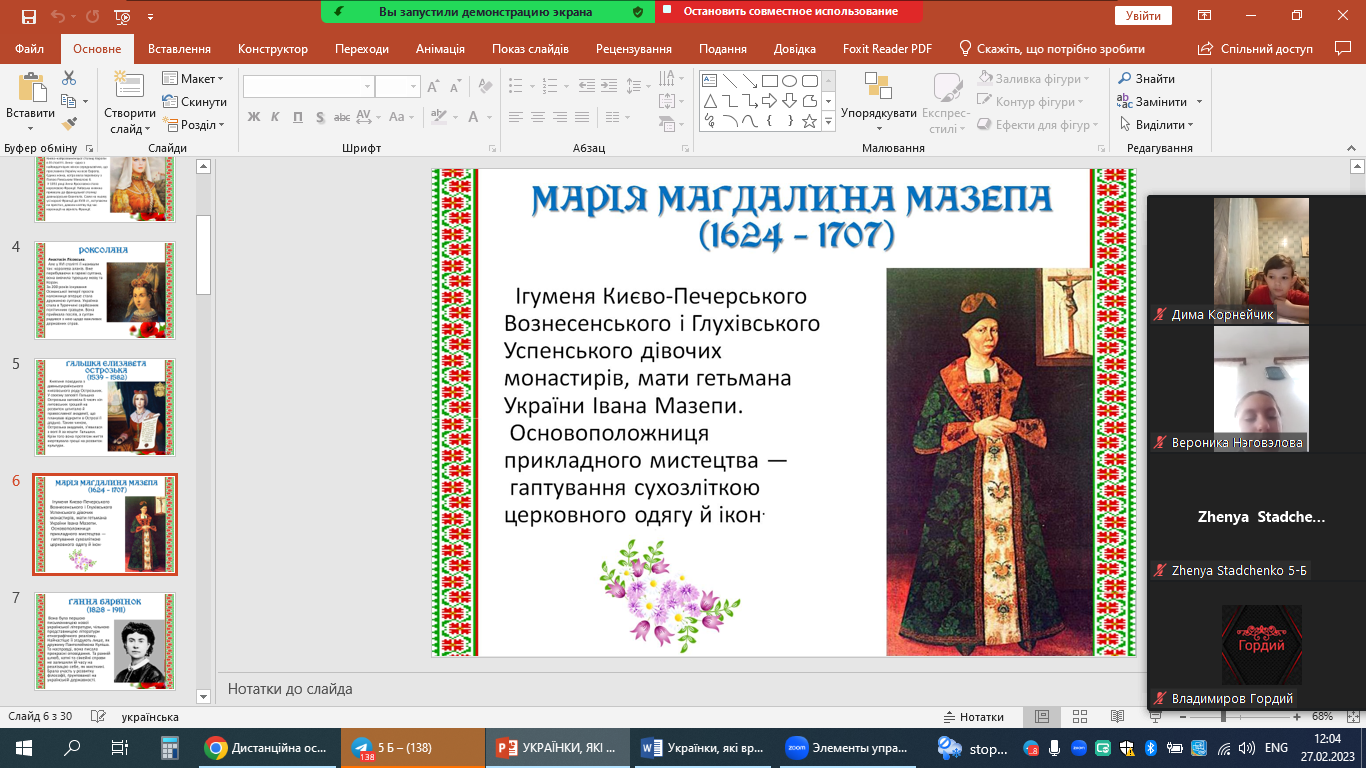Choose the oval shape from shapes gallery
Viewport: 1366px width, 768px height.
[x=789, y=81]
